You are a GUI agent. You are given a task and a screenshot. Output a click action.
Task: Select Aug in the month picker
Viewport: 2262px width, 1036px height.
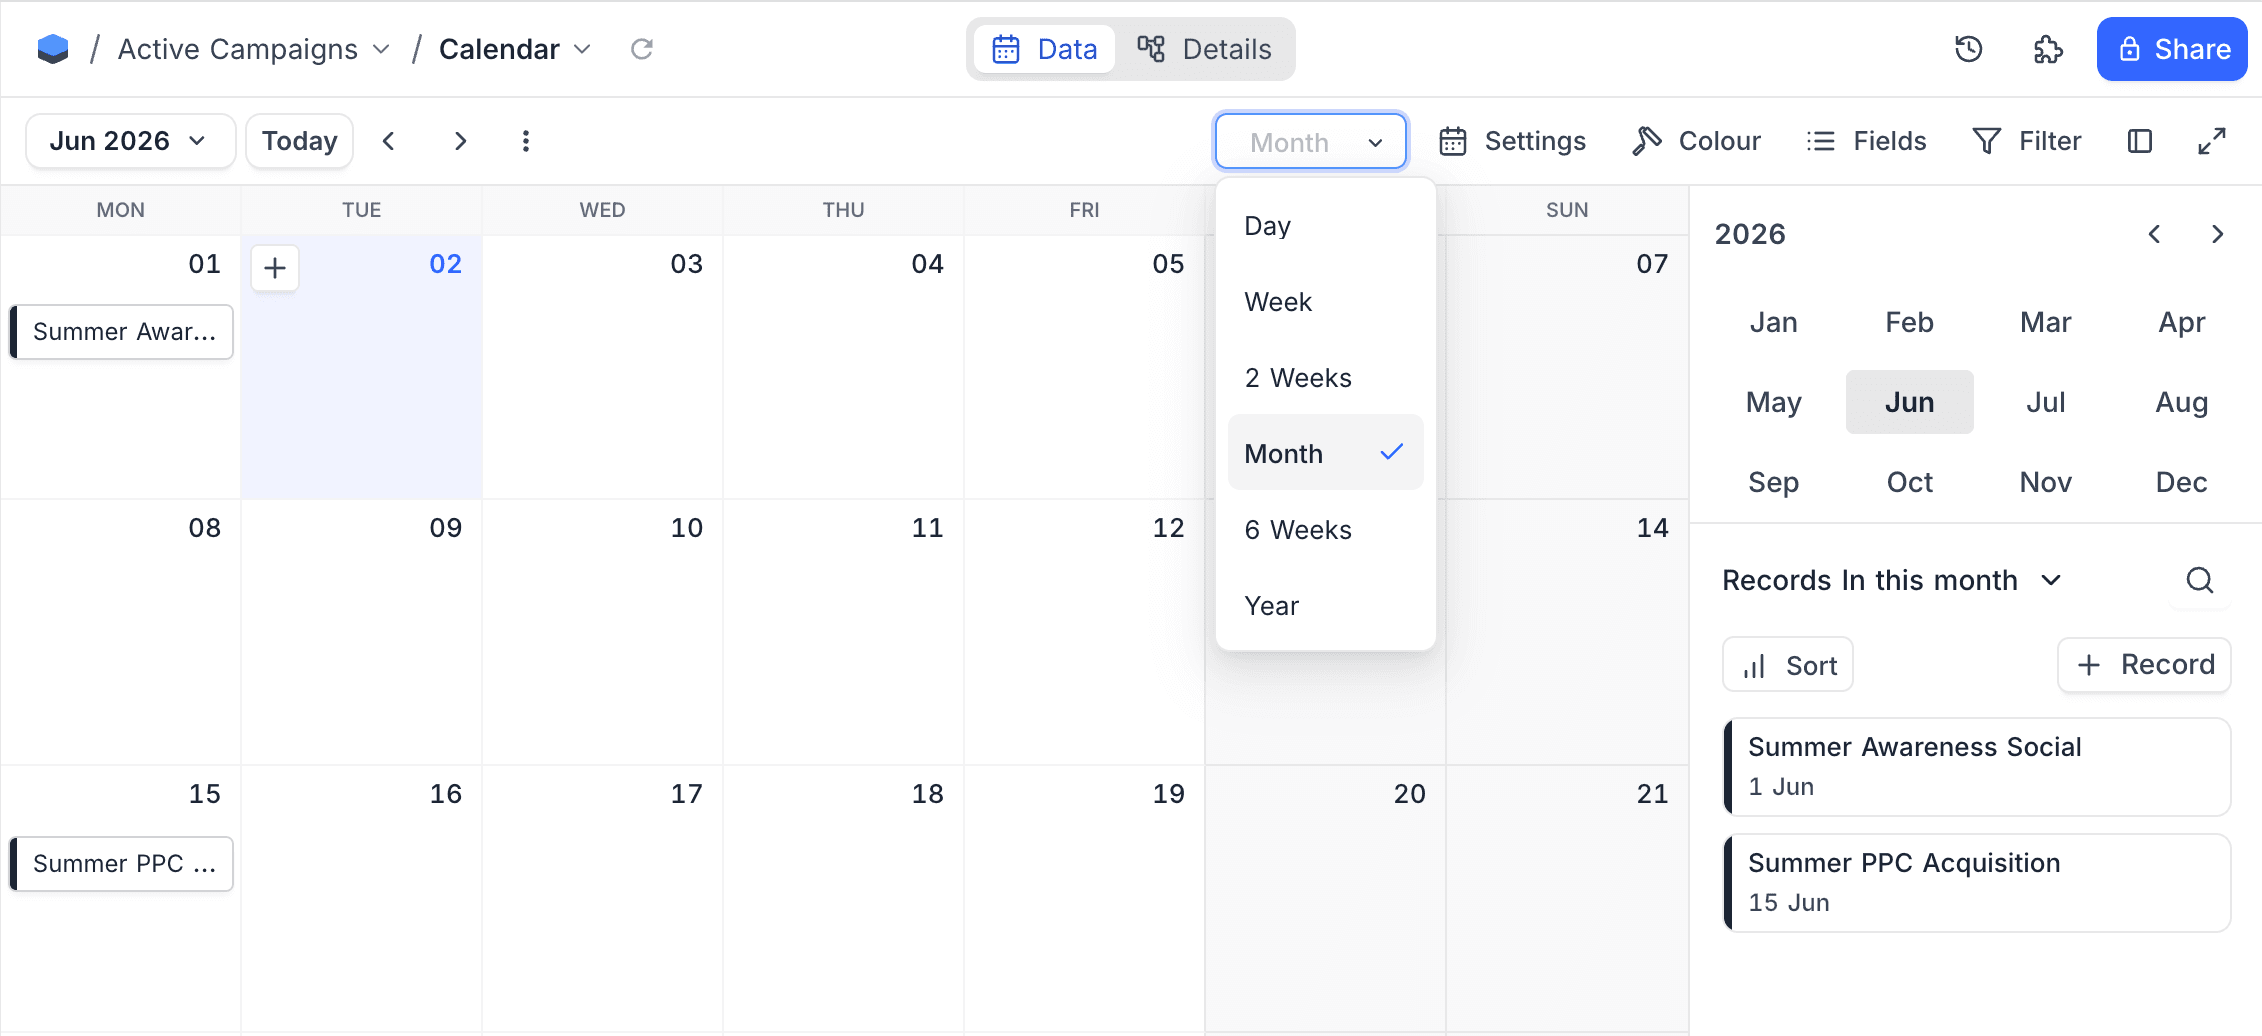pos(2182,402)
